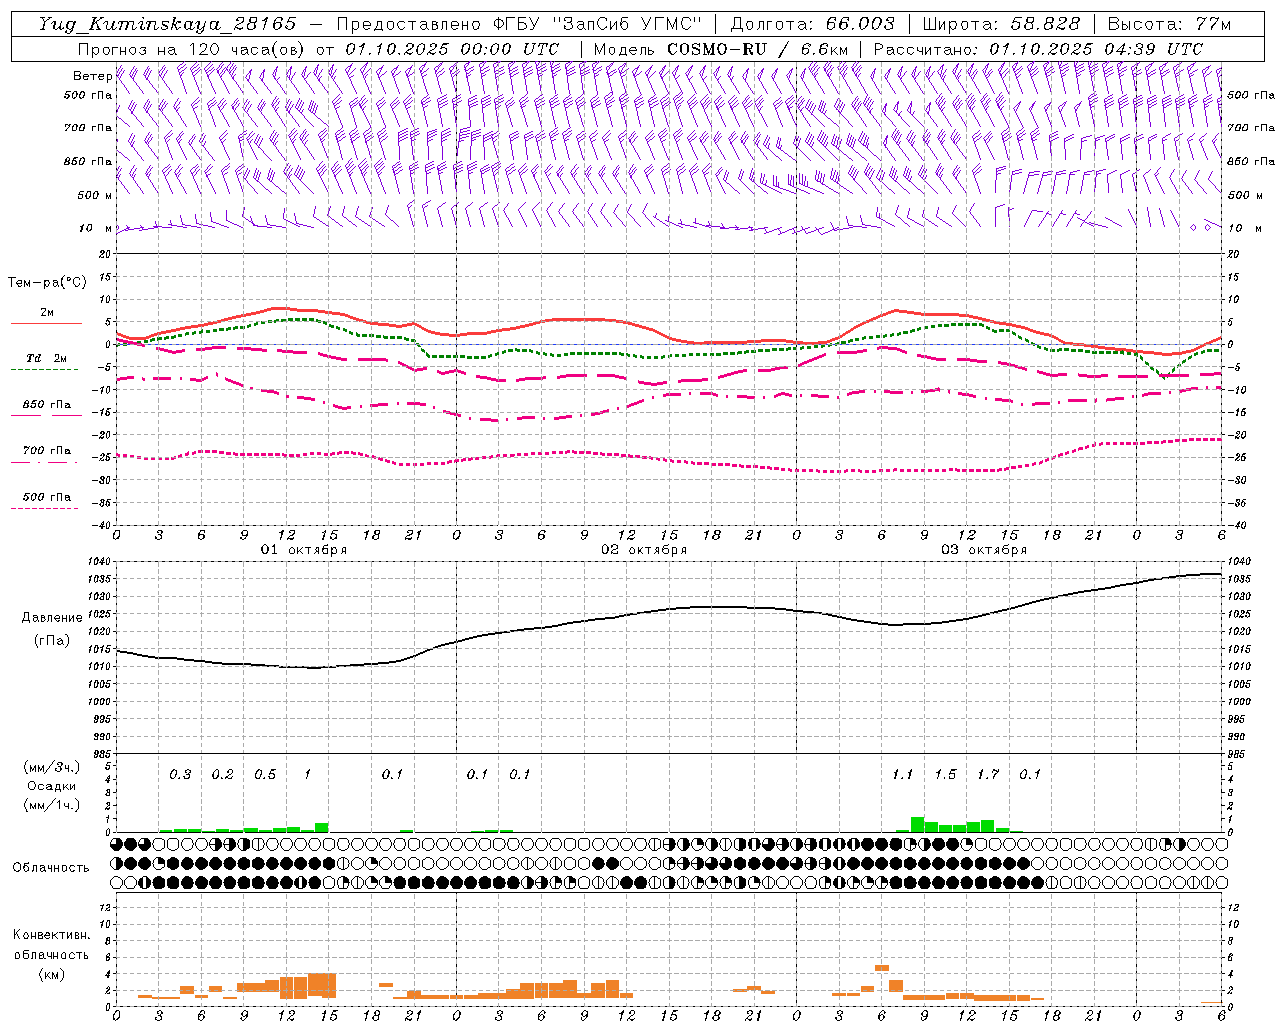Click the 02 октября date label
This screenshot has height=1024, width=1280.
[x=644, y=549]
